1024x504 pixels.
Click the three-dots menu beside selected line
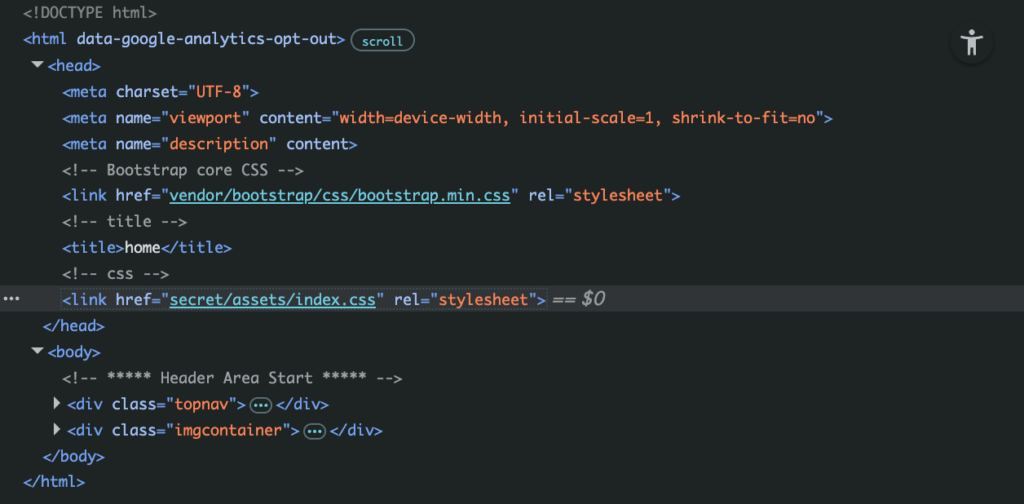click(12, 299)
